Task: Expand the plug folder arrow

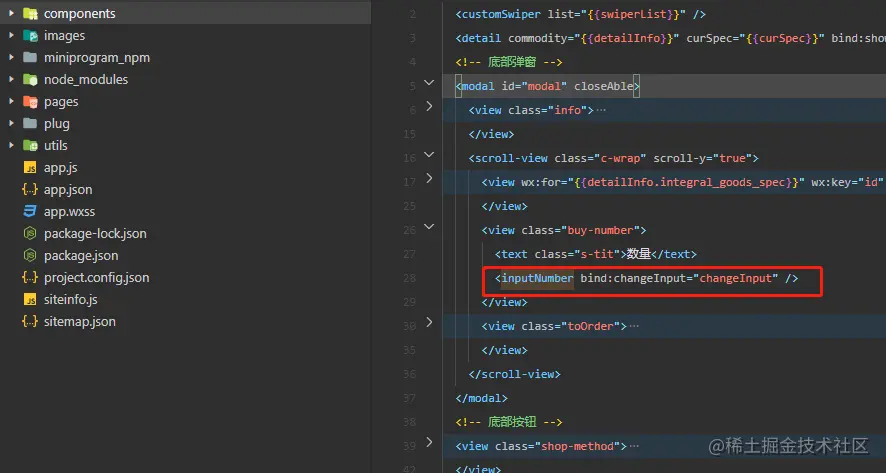Action: [11, 123]
